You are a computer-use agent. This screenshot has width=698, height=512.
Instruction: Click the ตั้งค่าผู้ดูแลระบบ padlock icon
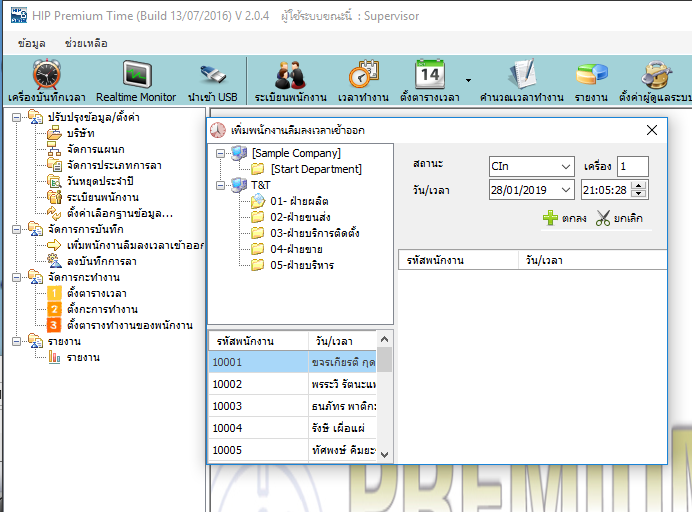655,81
